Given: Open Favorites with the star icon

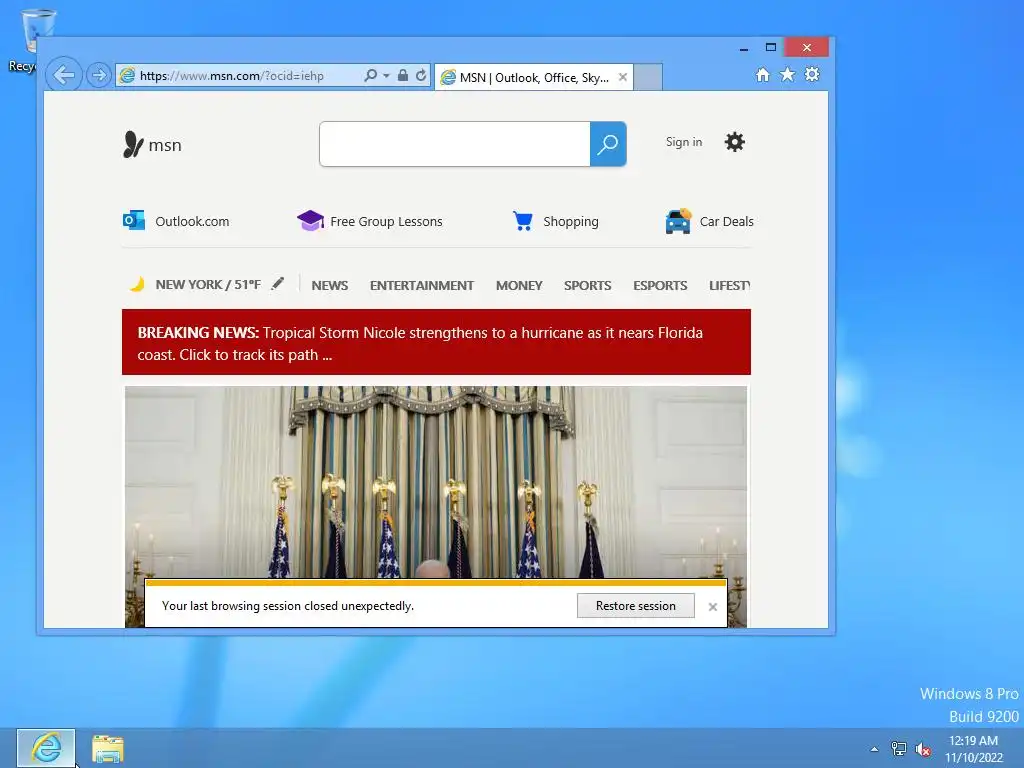Looking at the screenshot, I should click(x=788, y=74).
